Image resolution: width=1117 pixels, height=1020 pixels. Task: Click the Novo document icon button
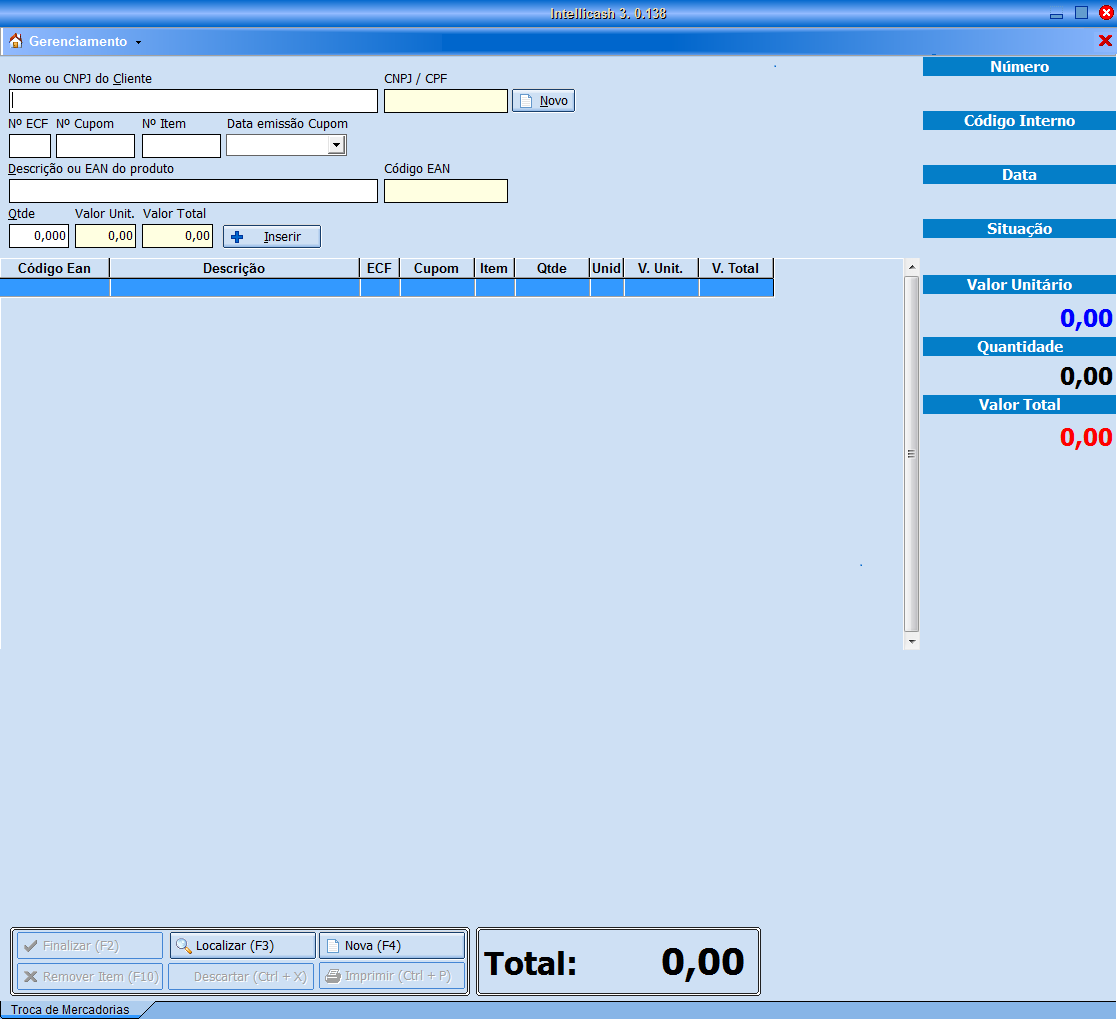tap(543, 101)
